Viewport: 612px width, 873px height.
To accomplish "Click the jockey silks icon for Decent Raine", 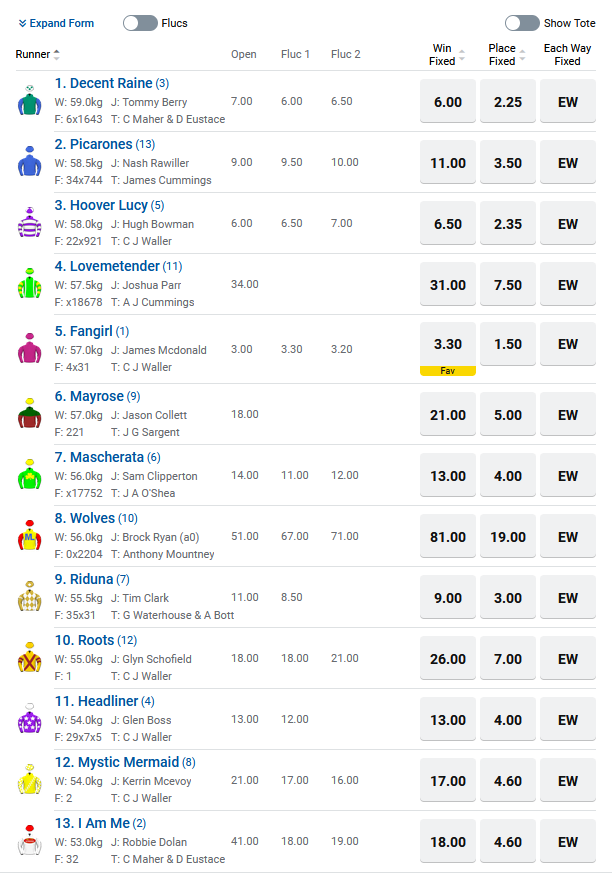I will (x=30, y=101).
